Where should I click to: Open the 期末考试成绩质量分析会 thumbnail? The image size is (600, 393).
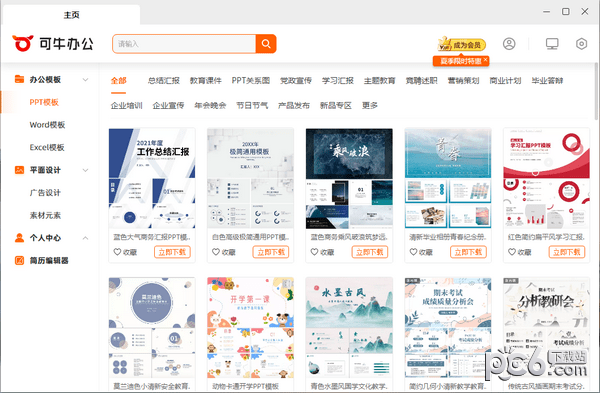point(448,328)
